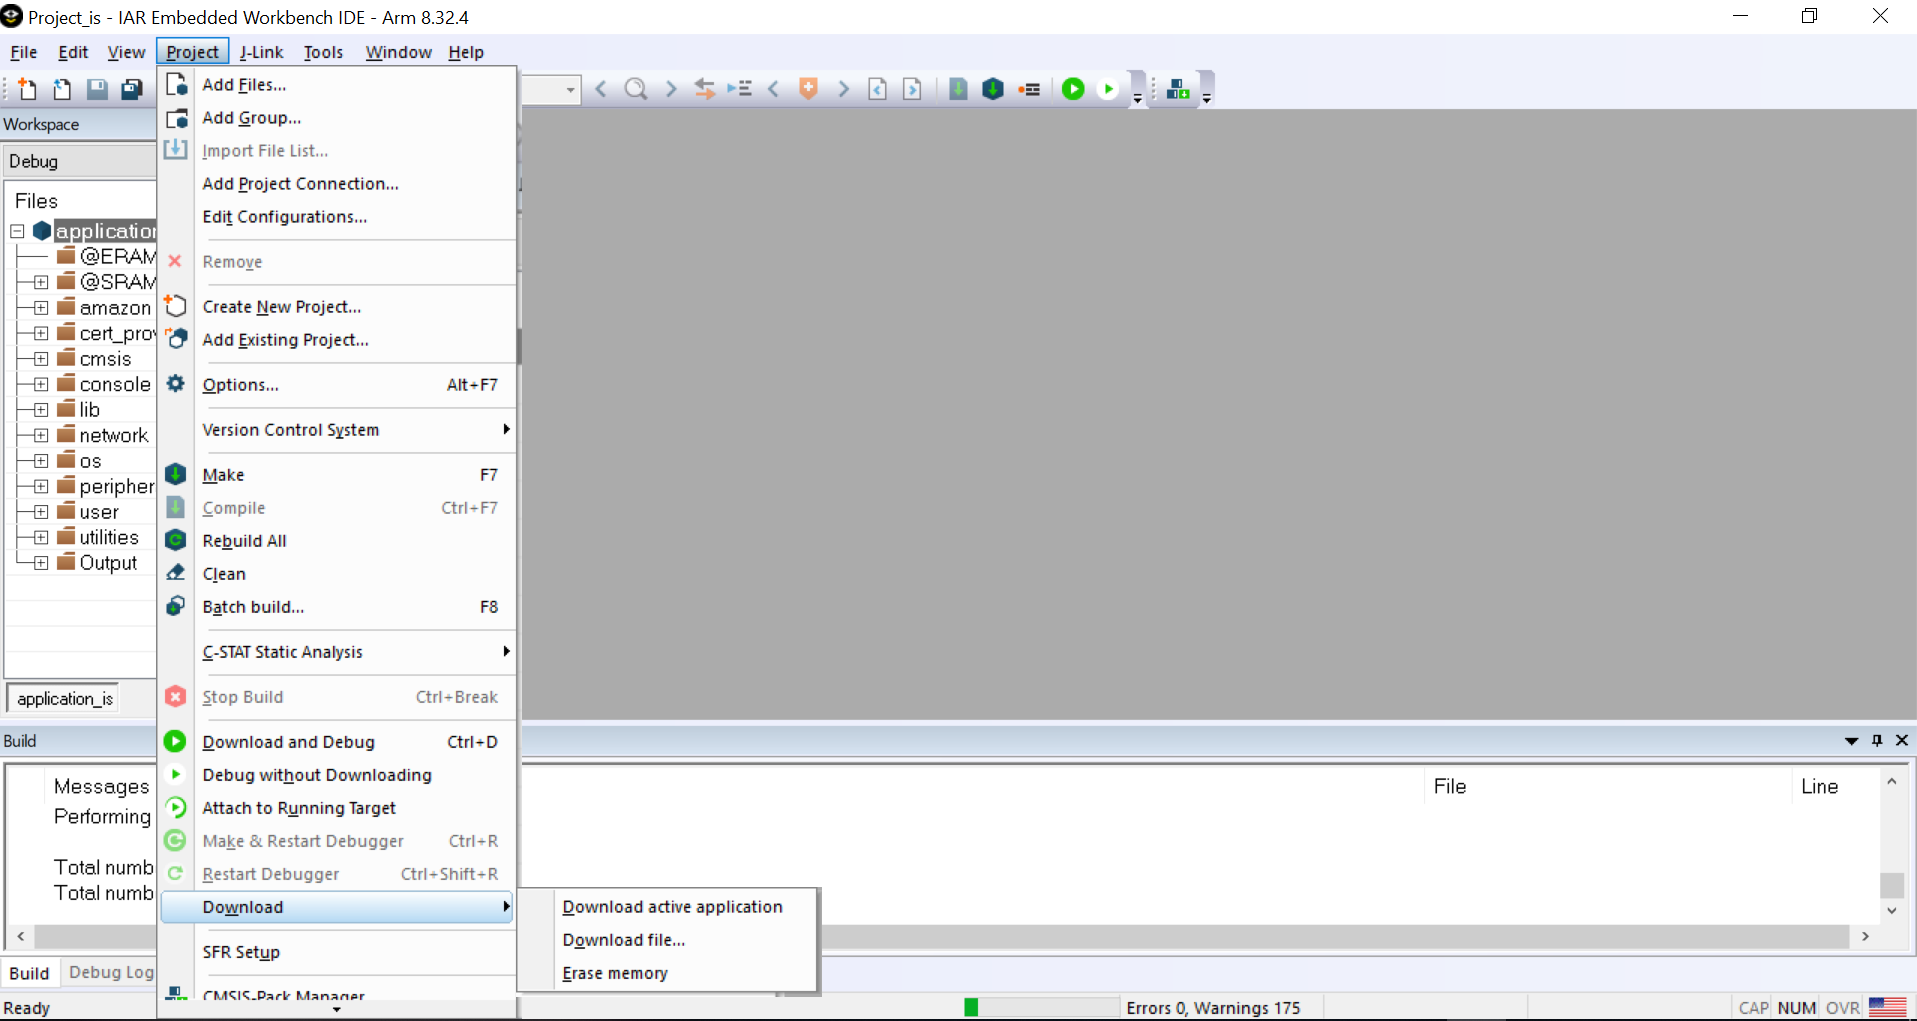Image resolution: width=1917 pixels, height=1021 pixels.
Task: Pin the Build panel with pushpin icon
Action: coord(1877,740)
